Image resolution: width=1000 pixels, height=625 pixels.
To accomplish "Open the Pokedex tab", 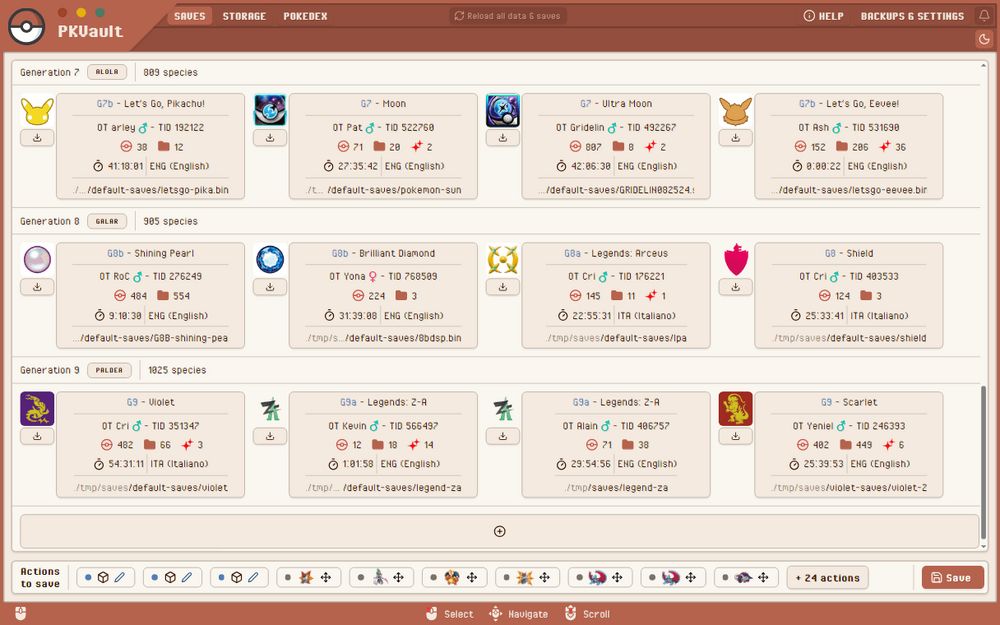I will (305, 16).
